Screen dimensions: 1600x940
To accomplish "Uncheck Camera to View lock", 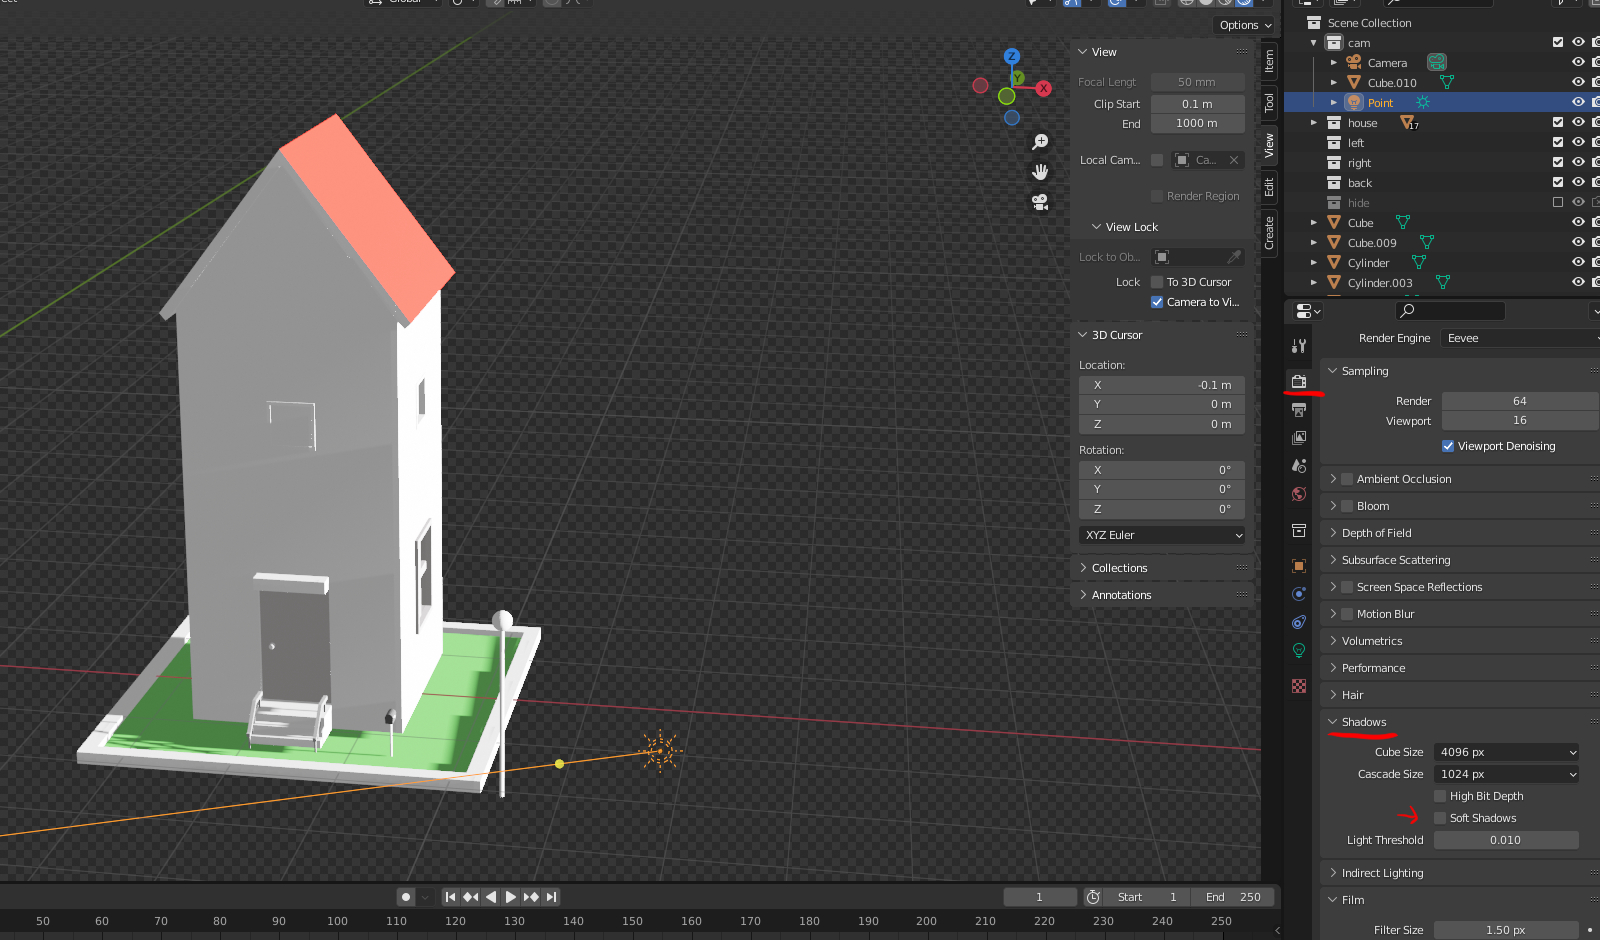I will tap(1157, 302).
